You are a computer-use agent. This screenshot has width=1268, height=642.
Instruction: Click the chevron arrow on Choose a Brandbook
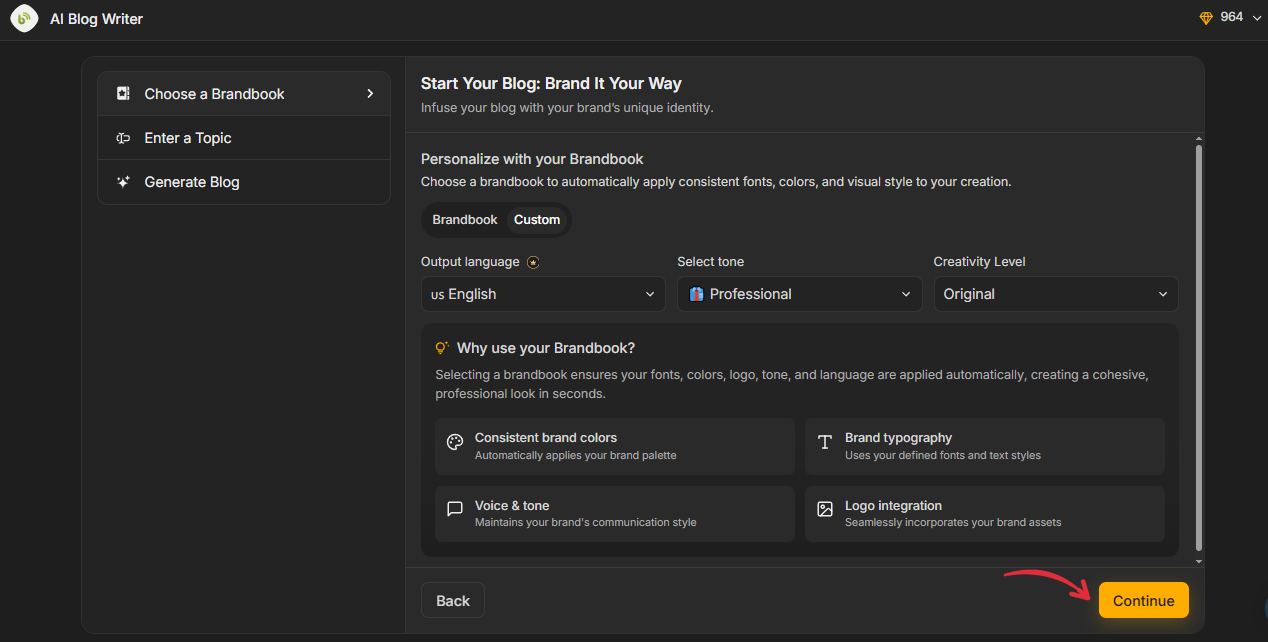click(370, 94)
